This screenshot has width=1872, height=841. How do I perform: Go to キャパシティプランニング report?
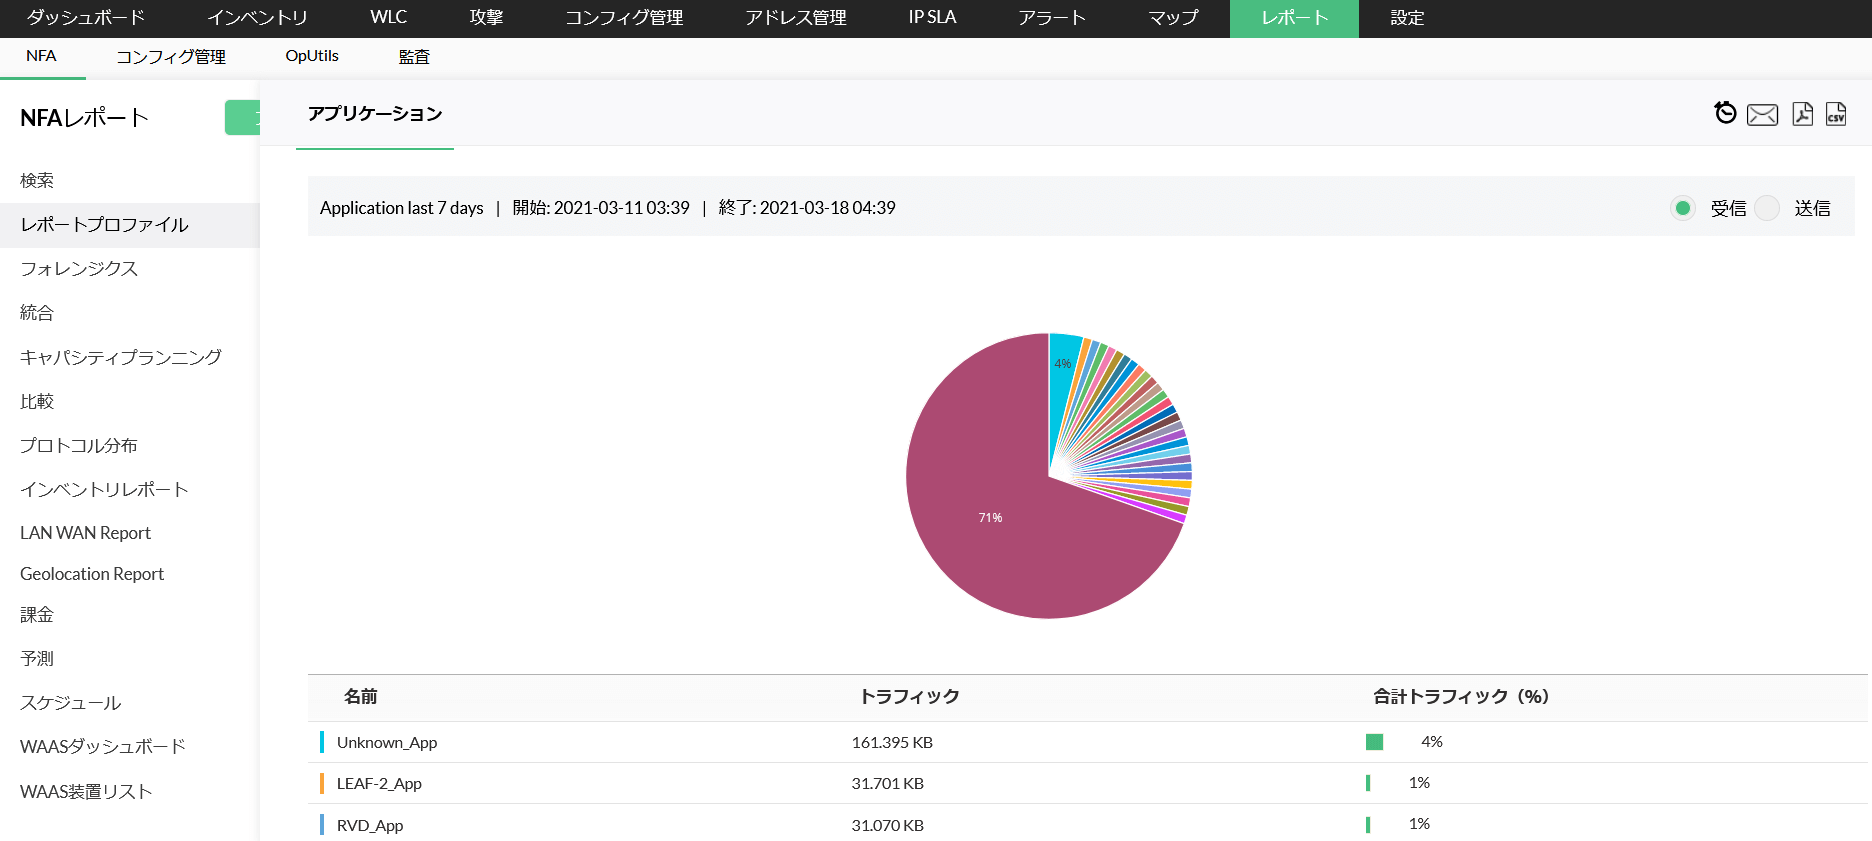(121, 357)
